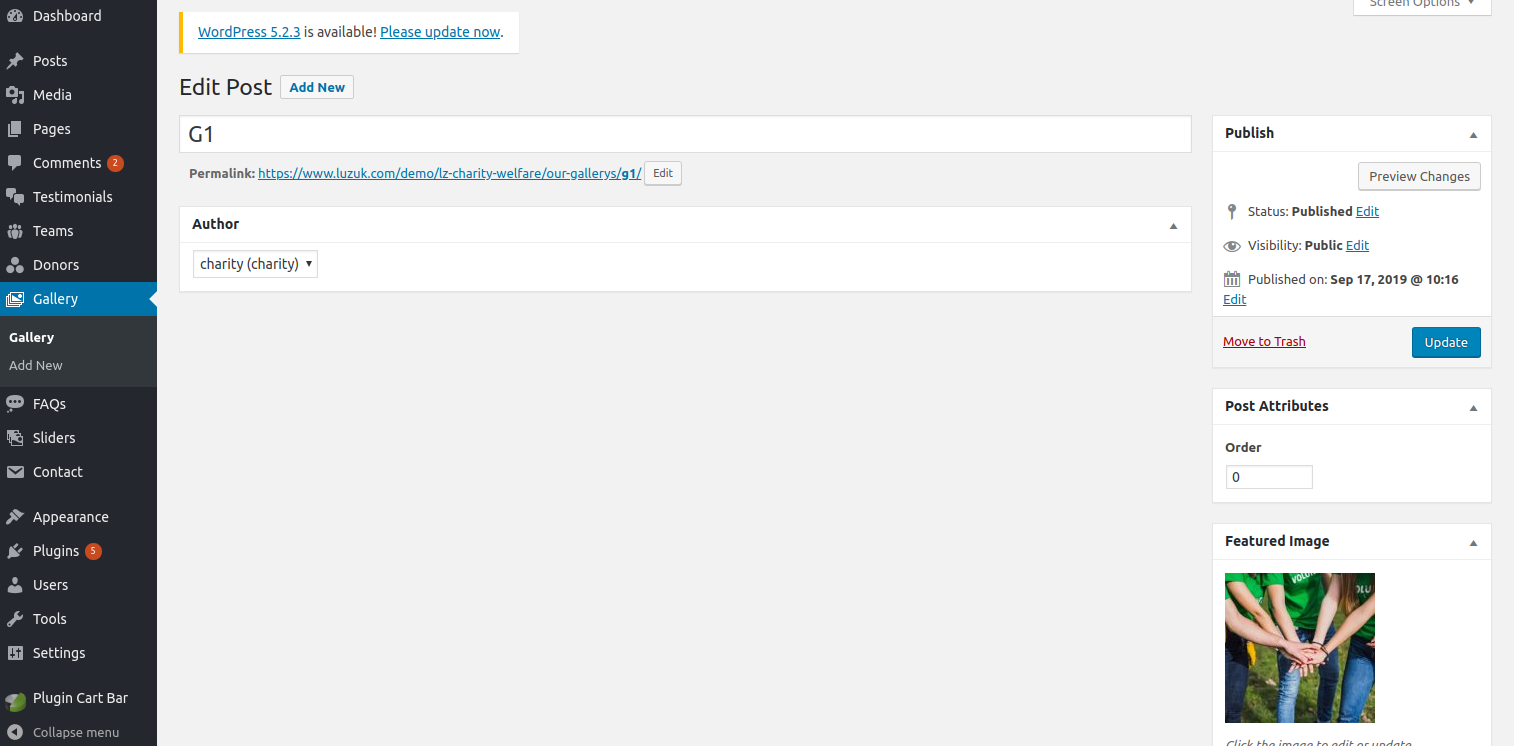Screen dimensions: 1514x746
Task: Click the Plugins badge showing 5
Action: tap(93, 551)
